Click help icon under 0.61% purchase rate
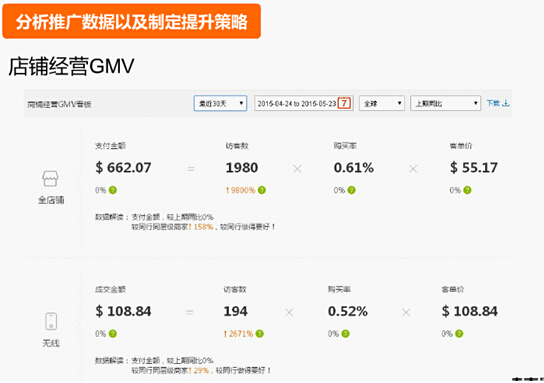 351,190
